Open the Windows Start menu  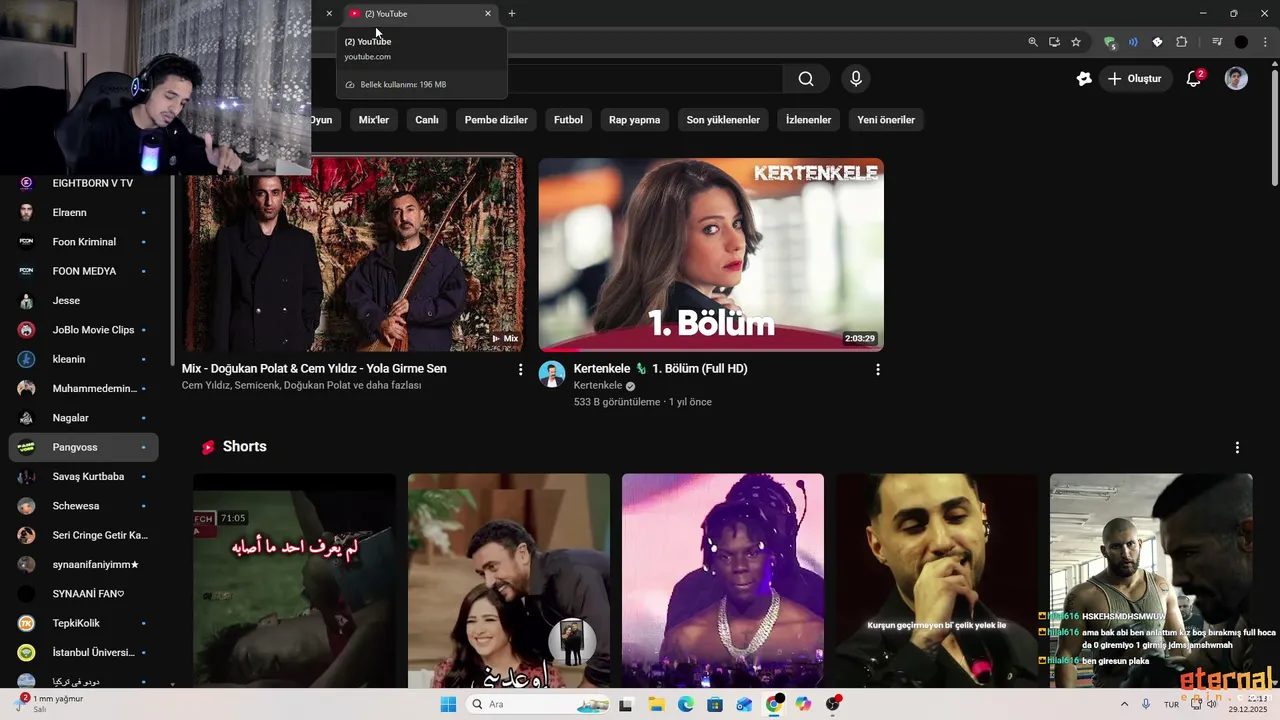448,704
